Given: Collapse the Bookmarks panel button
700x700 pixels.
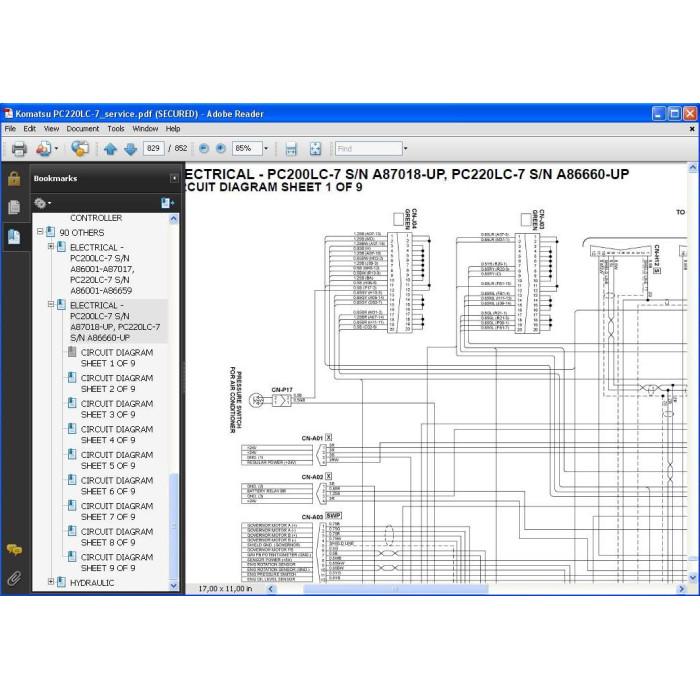Looking at the screenshot, I should point(174,179).
